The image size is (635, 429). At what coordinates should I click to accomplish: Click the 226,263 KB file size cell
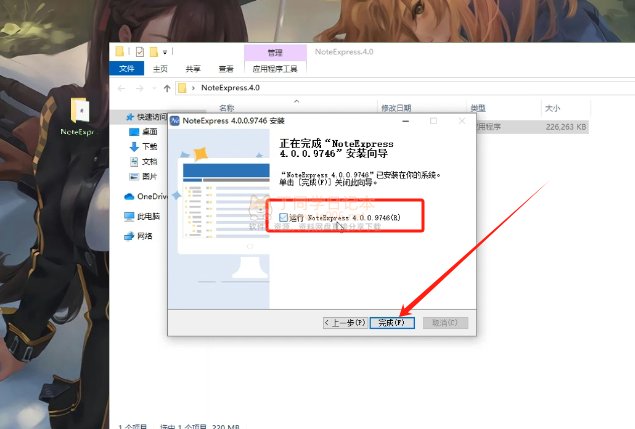point(566,127)
